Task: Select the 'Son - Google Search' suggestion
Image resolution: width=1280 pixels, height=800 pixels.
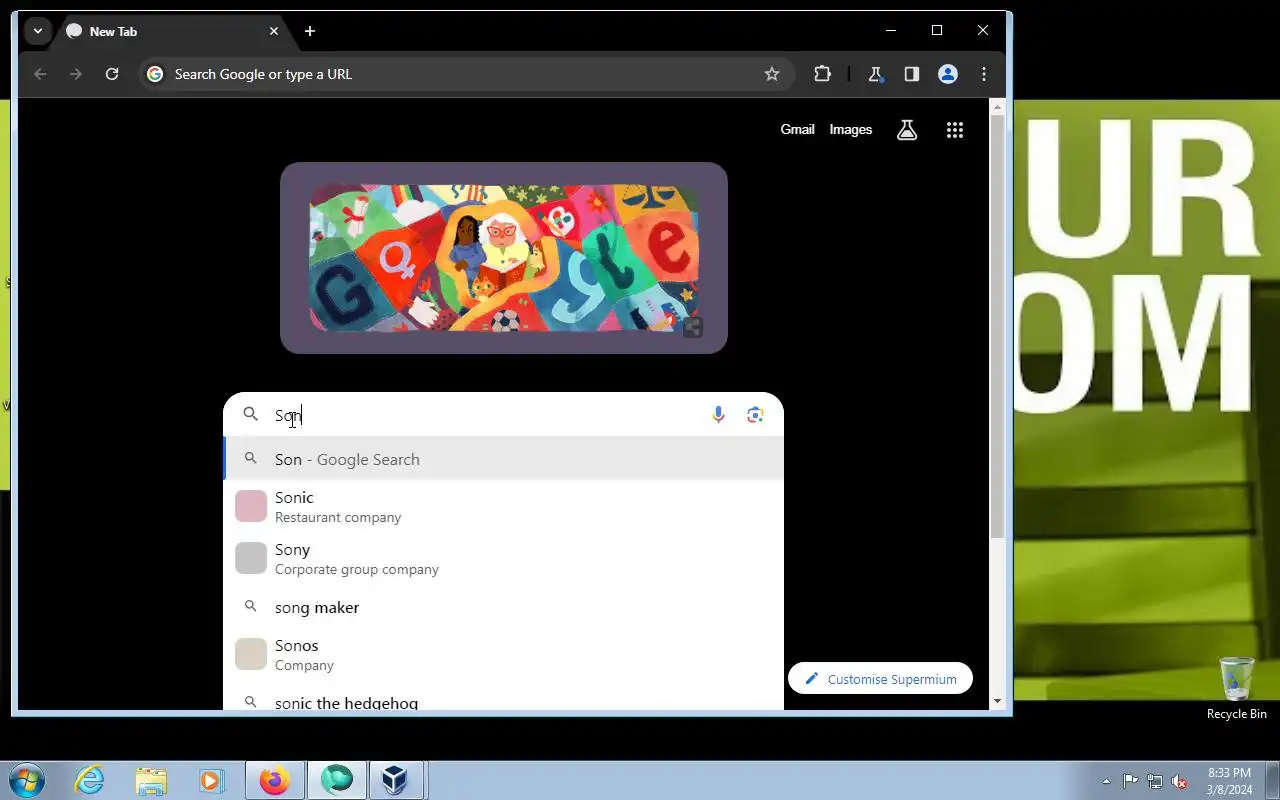Action: click(504, 459)
